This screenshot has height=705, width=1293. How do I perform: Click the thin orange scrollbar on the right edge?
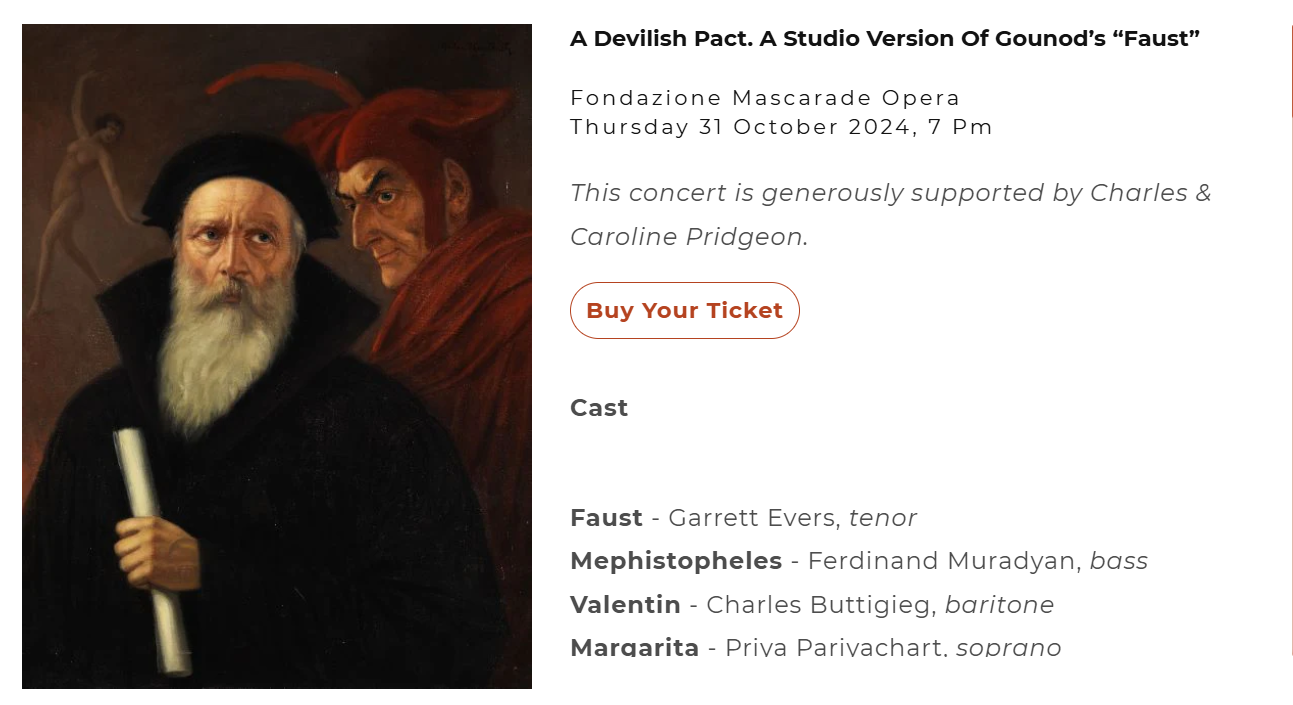[x=1291, y=70]
